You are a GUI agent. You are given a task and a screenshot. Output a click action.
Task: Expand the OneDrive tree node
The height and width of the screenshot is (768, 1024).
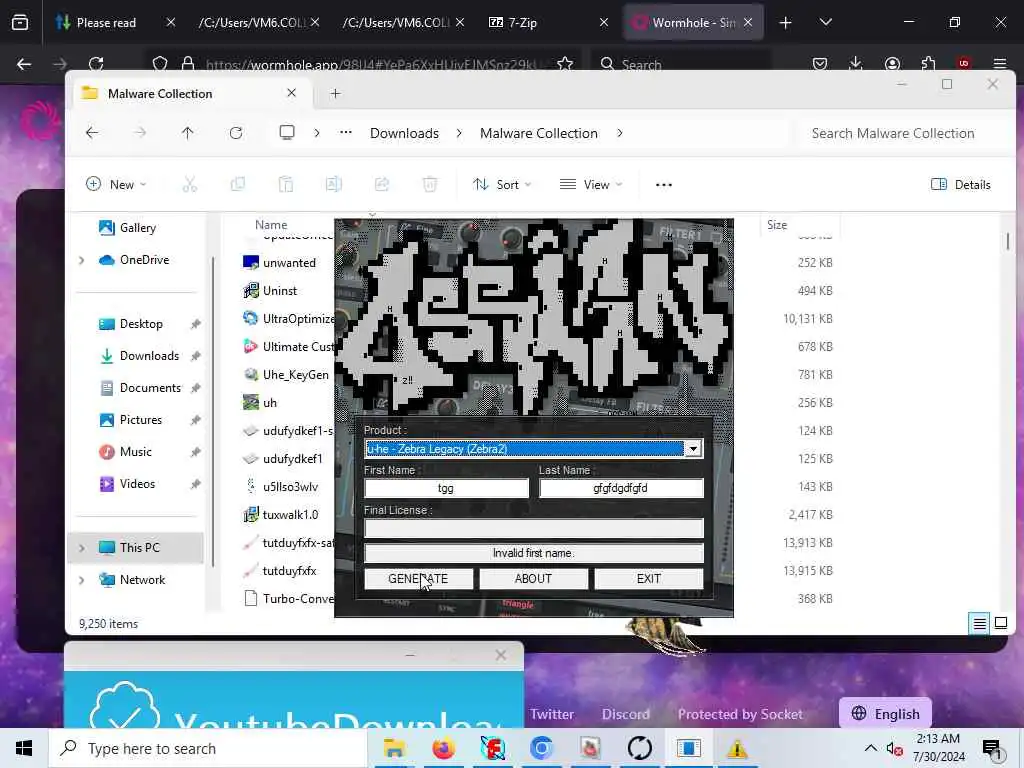tap(82, 260)
